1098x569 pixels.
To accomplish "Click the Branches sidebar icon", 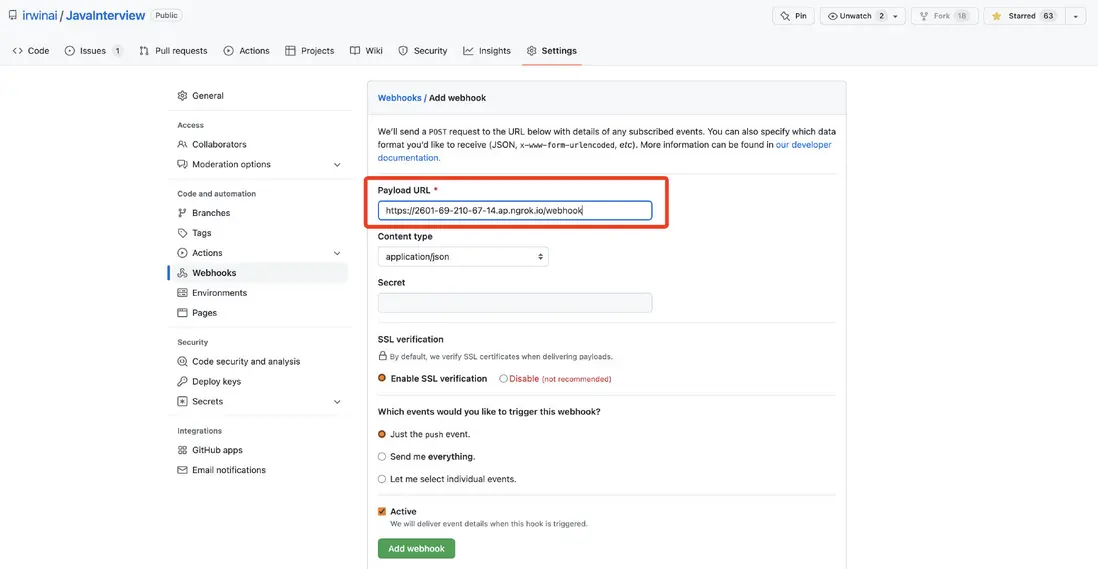I will click(182, 213).
